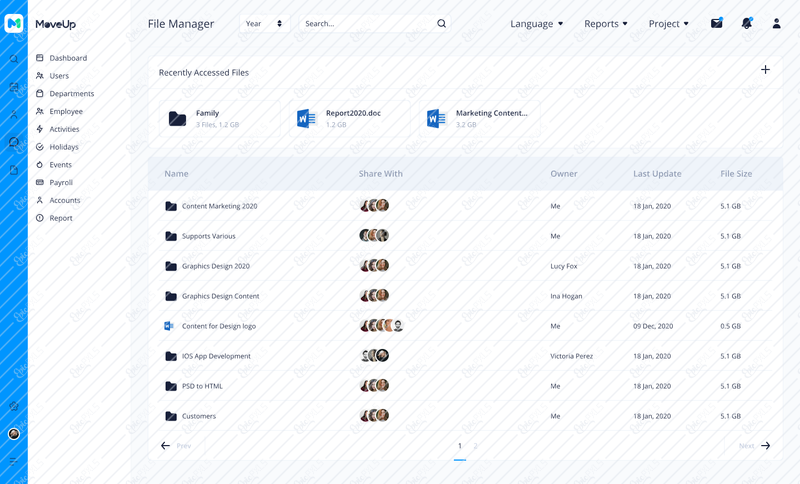Open Events in the side menu
Image resolution: width=800 pixels, height=484 pixels.
[54, 165]
